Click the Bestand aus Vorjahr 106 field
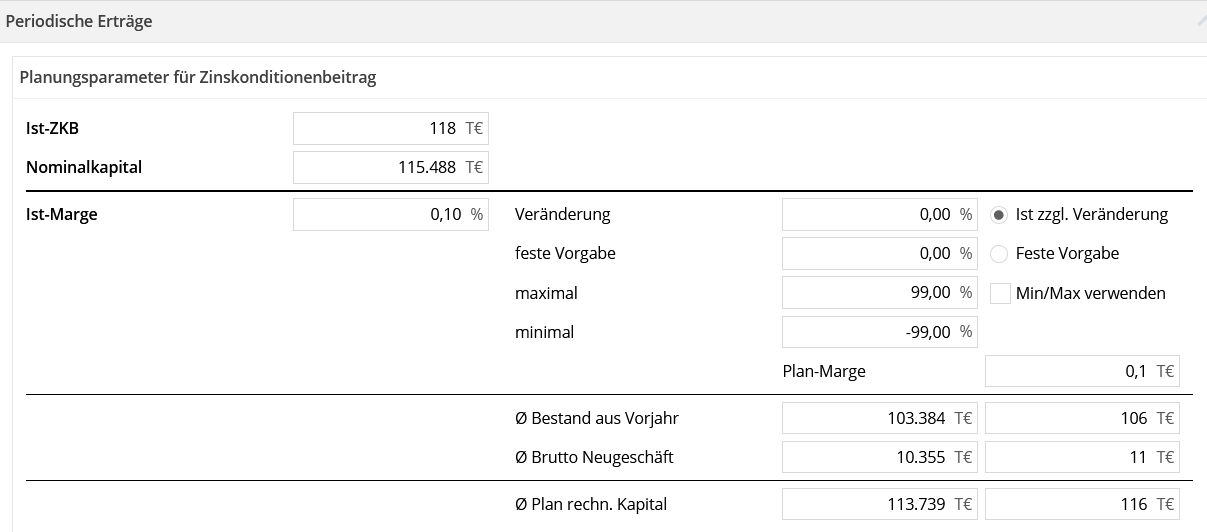Viewport: 1207px width, 532px height. click(x=1081, y=418)
